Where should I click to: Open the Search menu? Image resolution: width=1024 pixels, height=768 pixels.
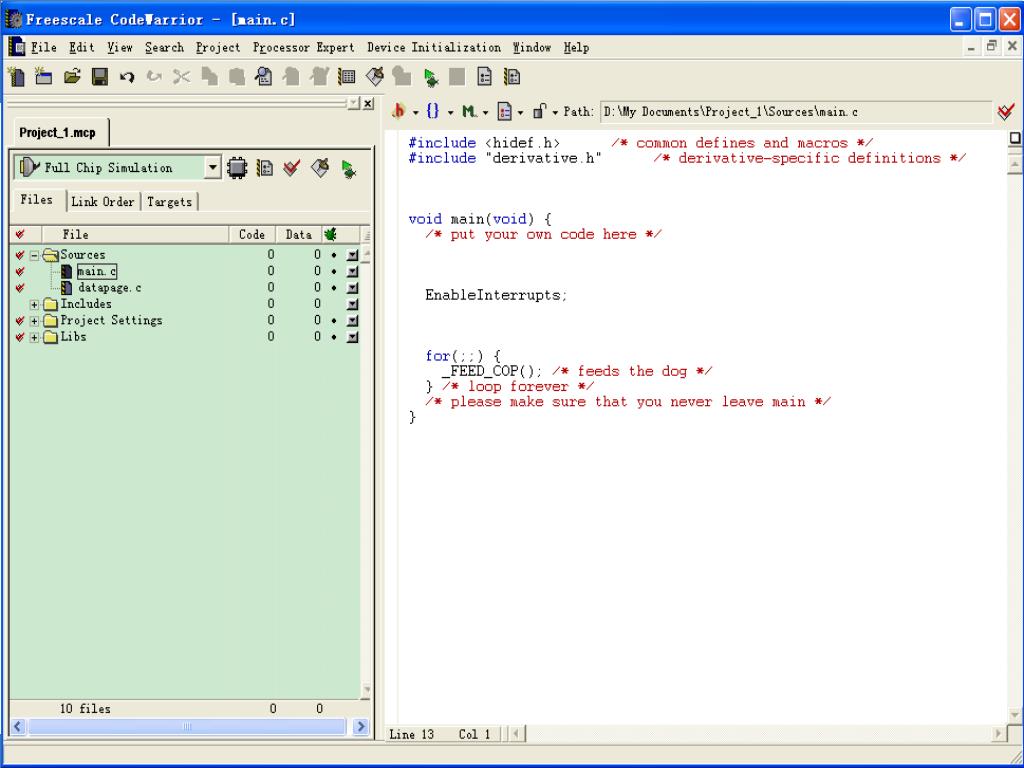pyautogui.click(x=165, y=47)
